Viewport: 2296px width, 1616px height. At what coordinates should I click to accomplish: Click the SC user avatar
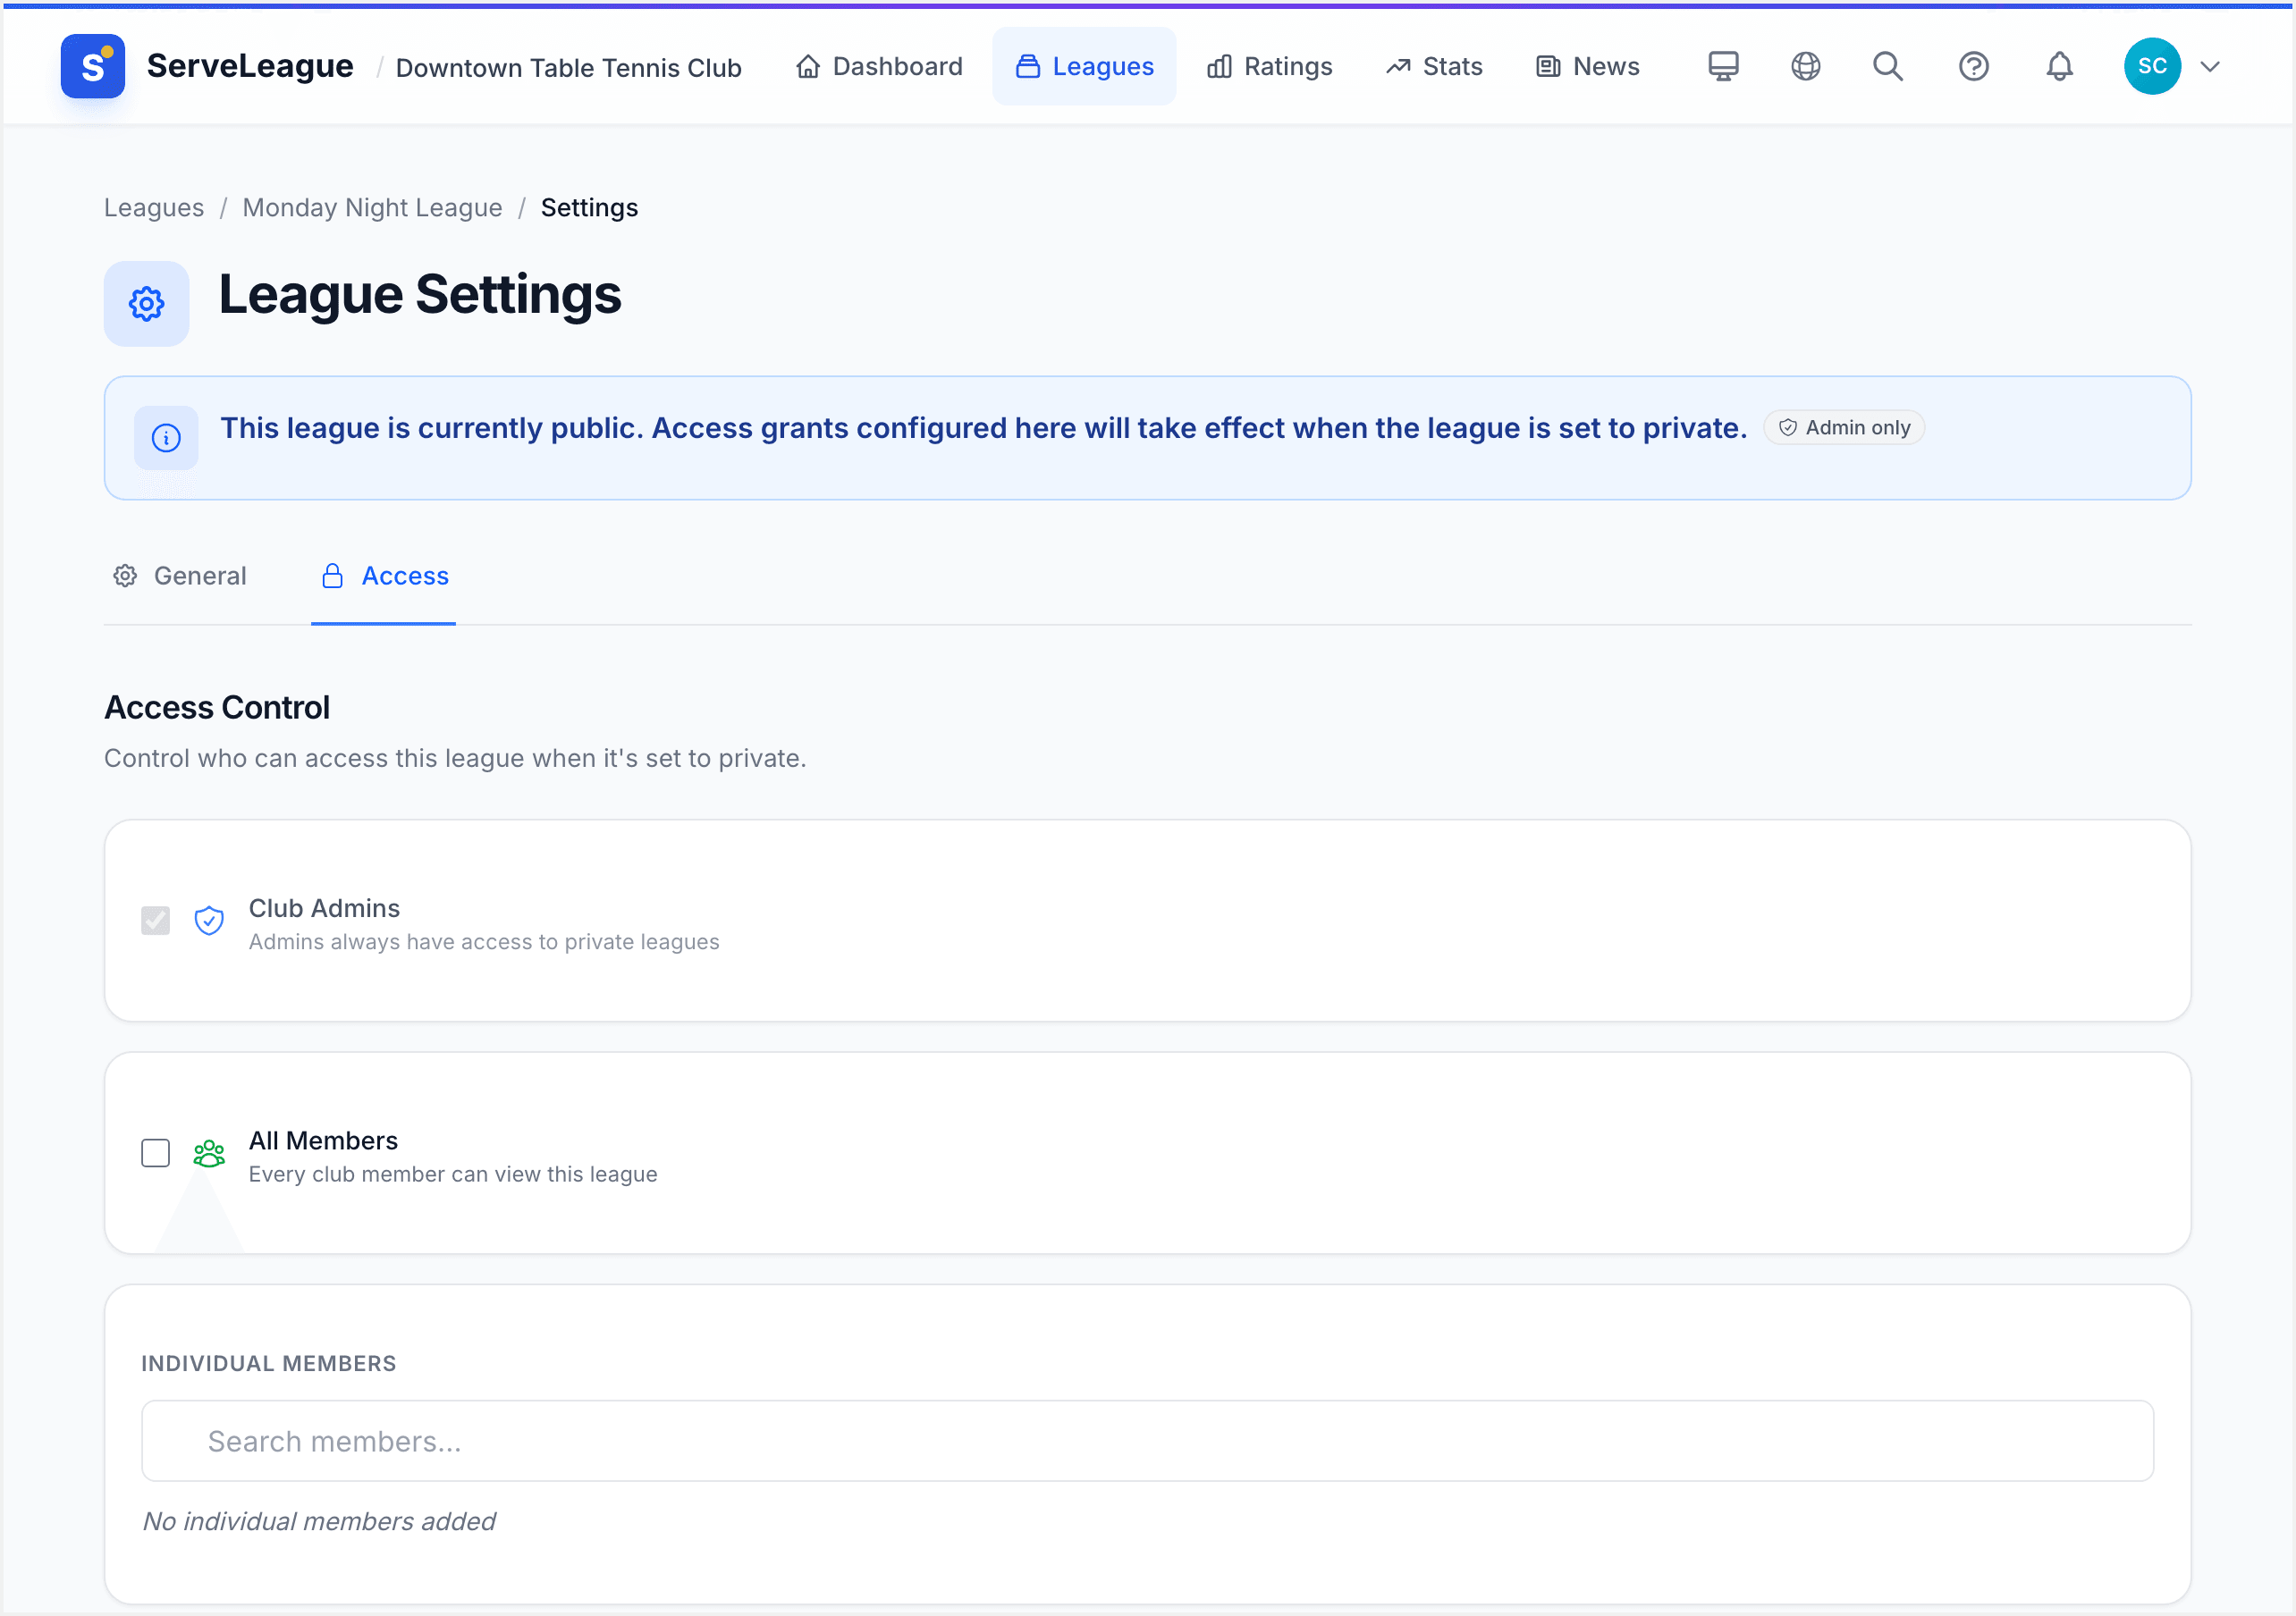(2152, 66)
